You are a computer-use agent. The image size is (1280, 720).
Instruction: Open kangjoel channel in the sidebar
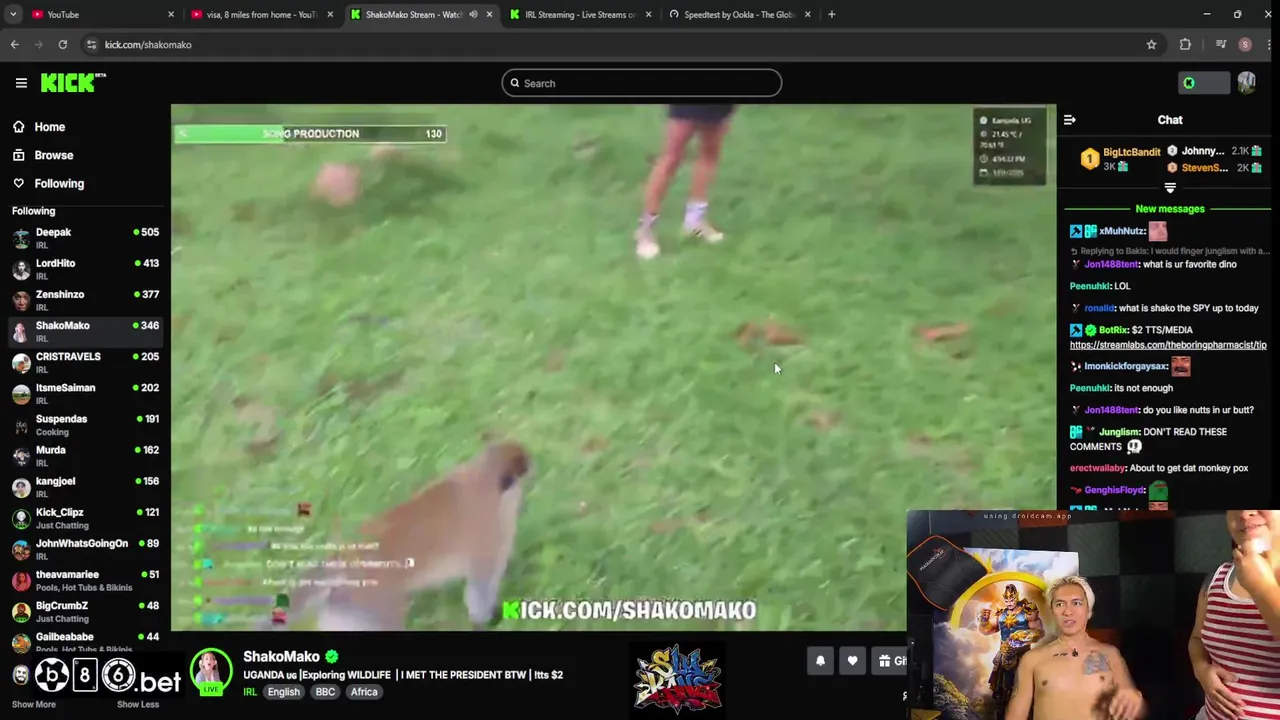[85, 487]
